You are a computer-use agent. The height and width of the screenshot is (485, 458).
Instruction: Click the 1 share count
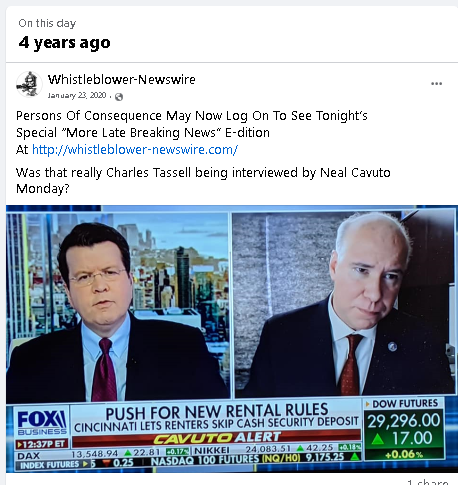click(428, 482)
